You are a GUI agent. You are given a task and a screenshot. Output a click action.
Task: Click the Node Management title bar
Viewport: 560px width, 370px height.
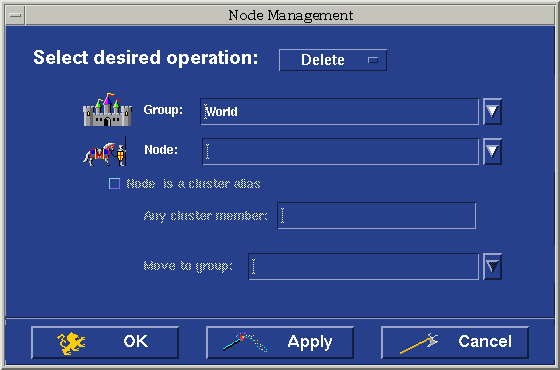coord(290,15)
